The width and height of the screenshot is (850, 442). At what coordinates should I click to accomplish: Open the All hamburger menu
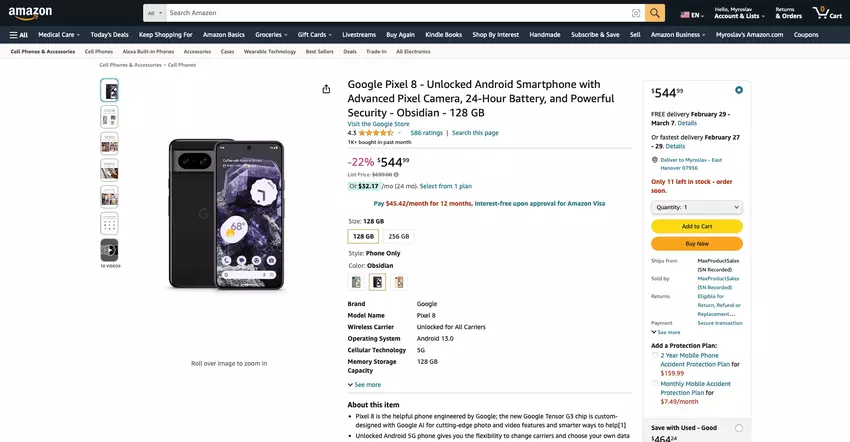coord(18,34)
